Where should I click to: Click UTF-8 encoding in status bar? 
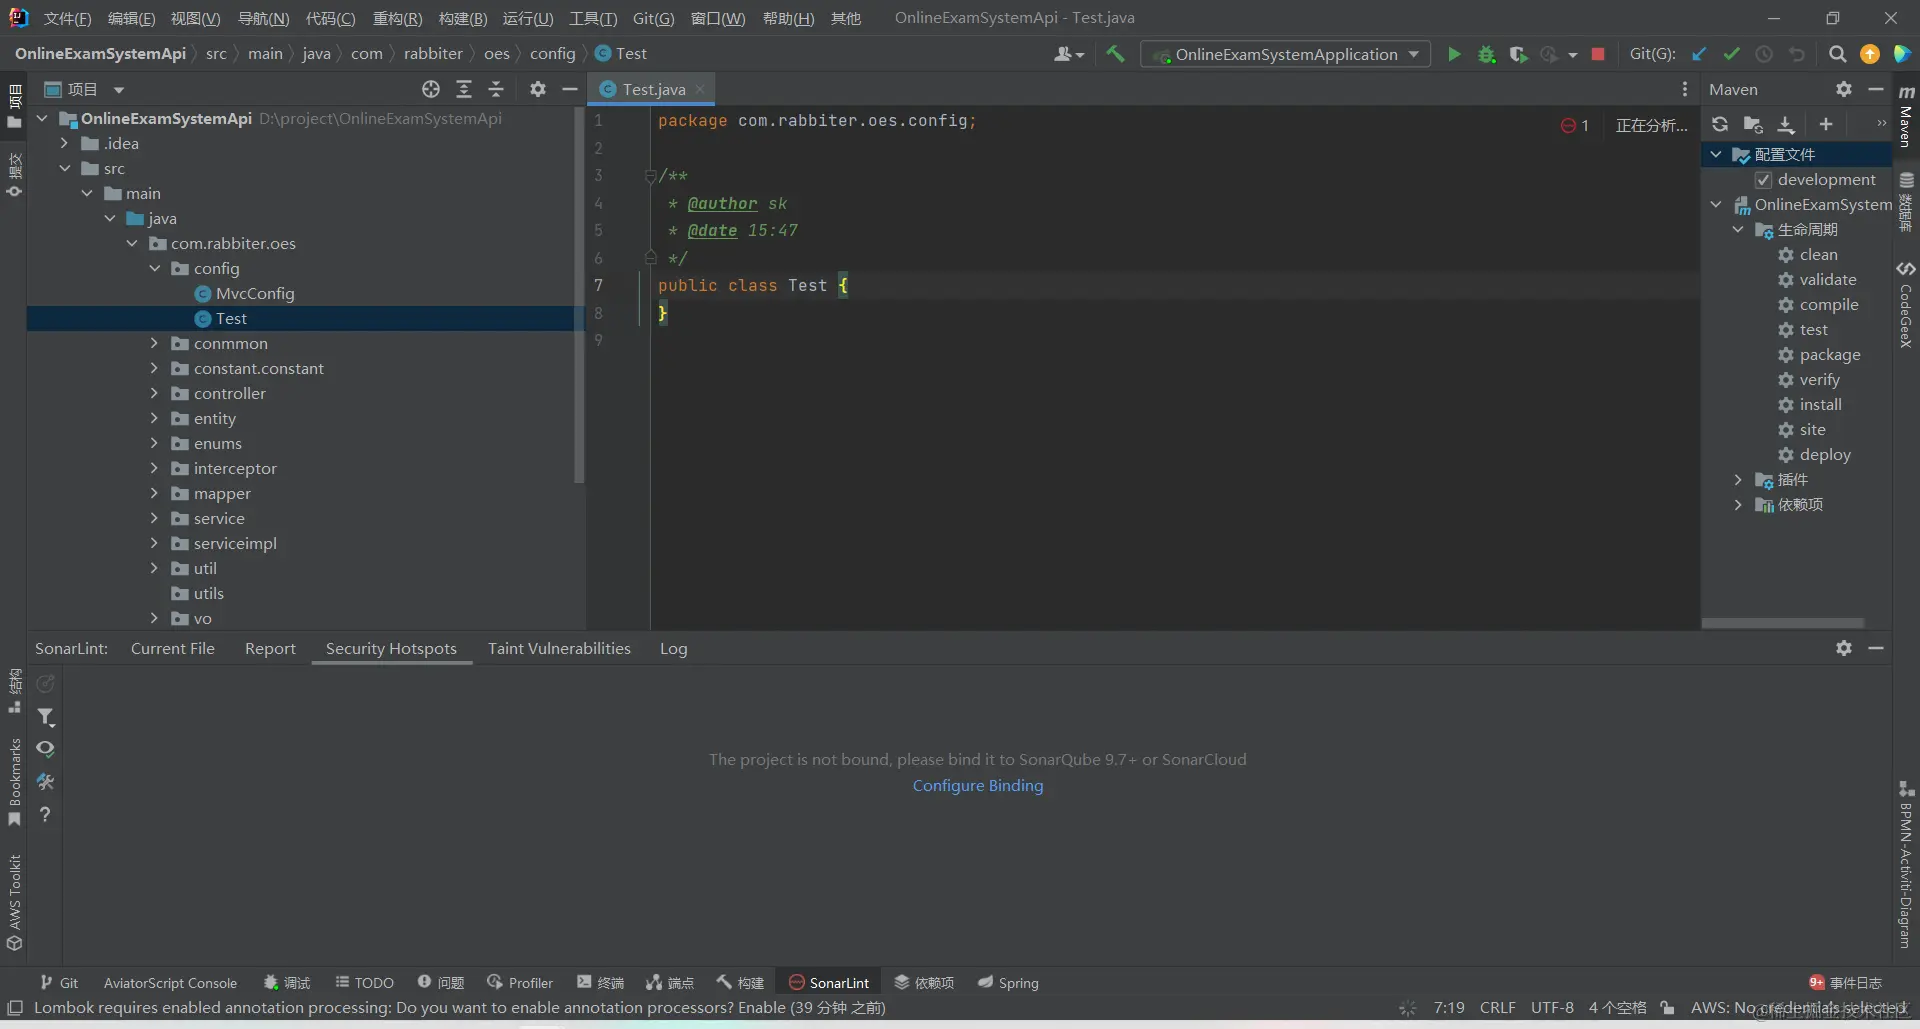(1552, 1008)
